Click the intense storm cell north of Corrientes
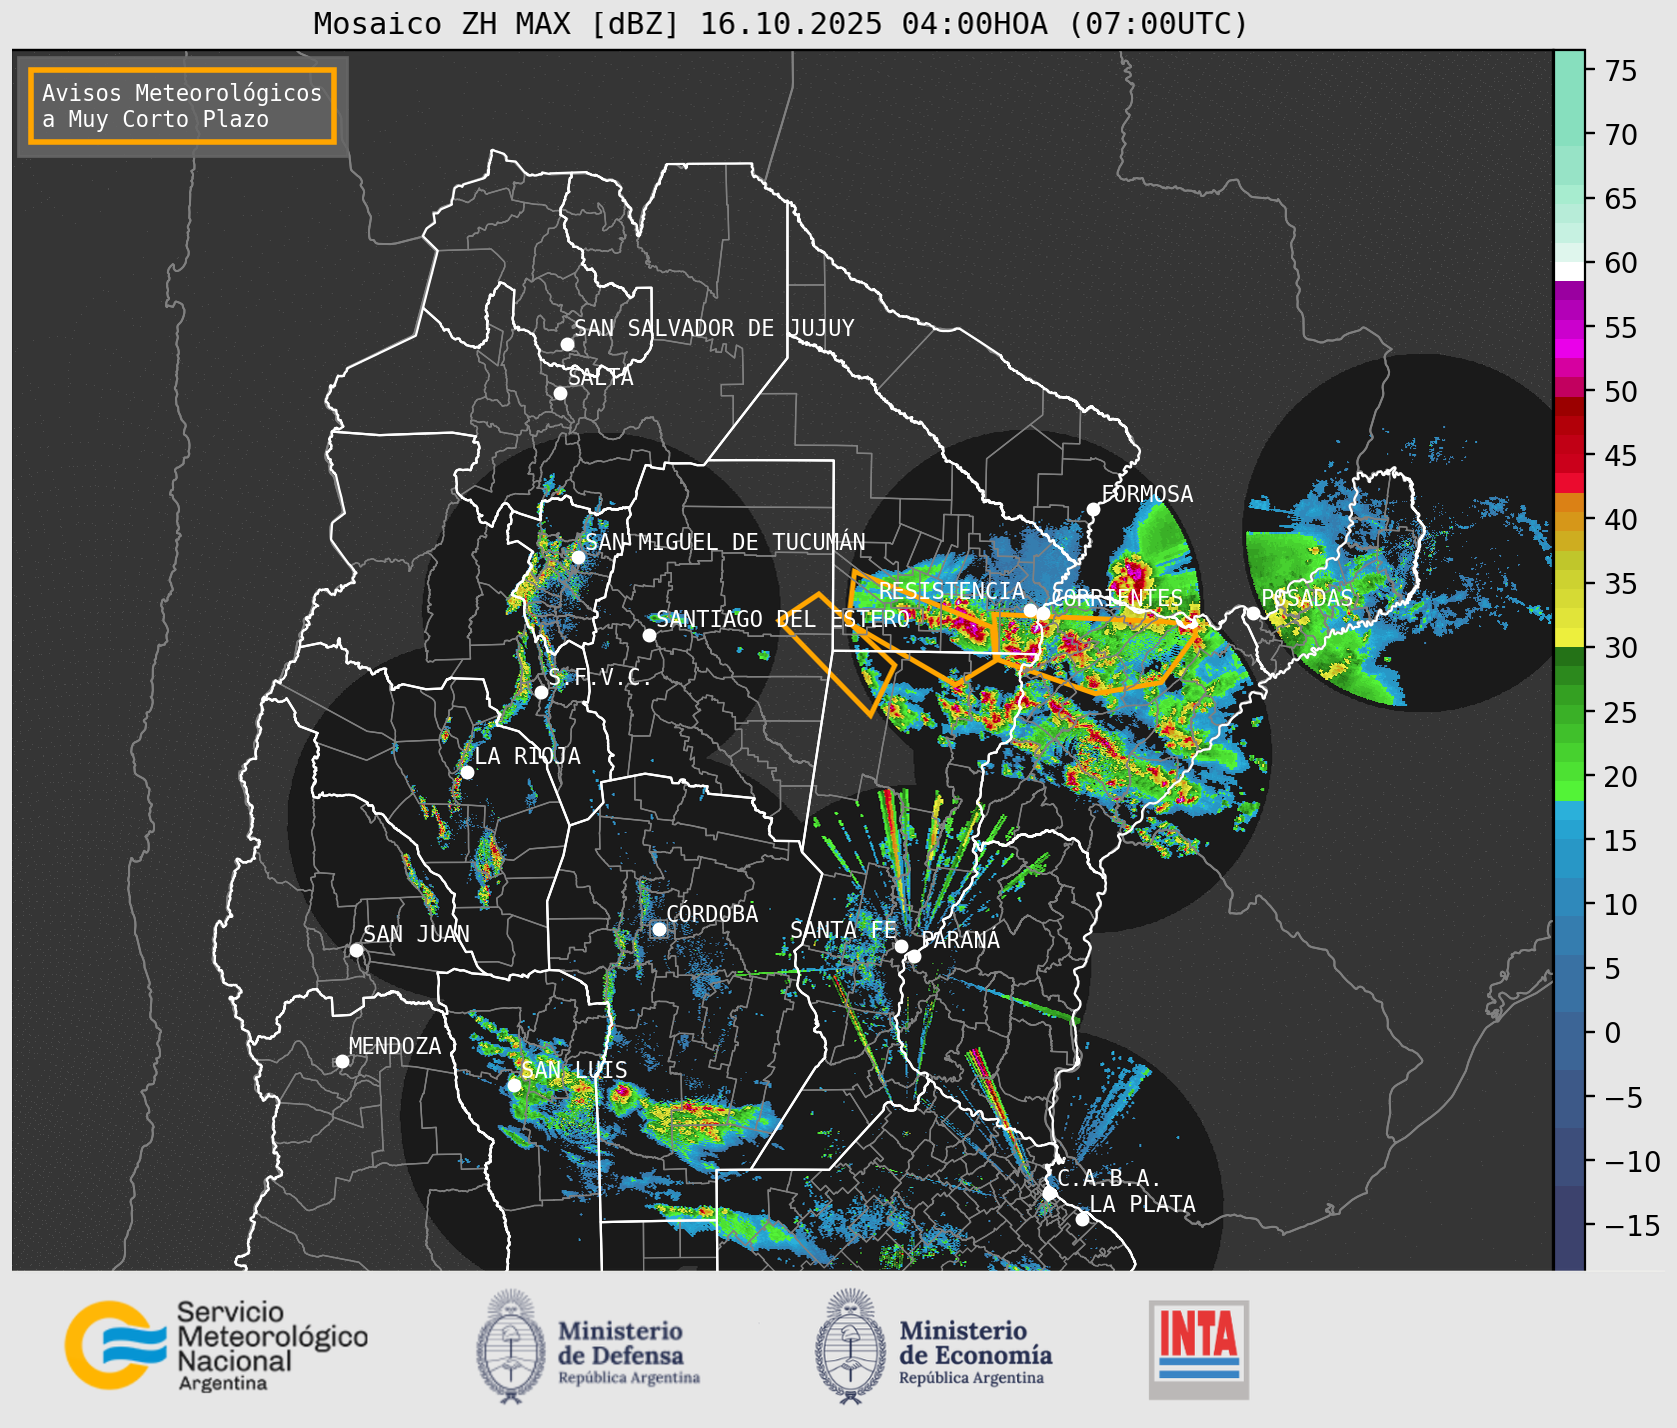1677x1428 pixels. pos(1132,578)
